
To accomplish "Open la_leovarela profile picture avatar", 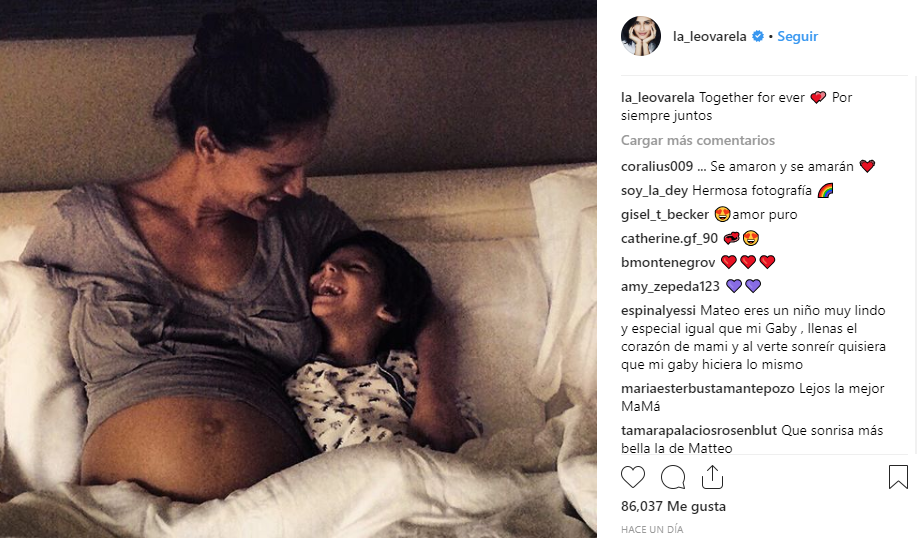I will [641, 36].
